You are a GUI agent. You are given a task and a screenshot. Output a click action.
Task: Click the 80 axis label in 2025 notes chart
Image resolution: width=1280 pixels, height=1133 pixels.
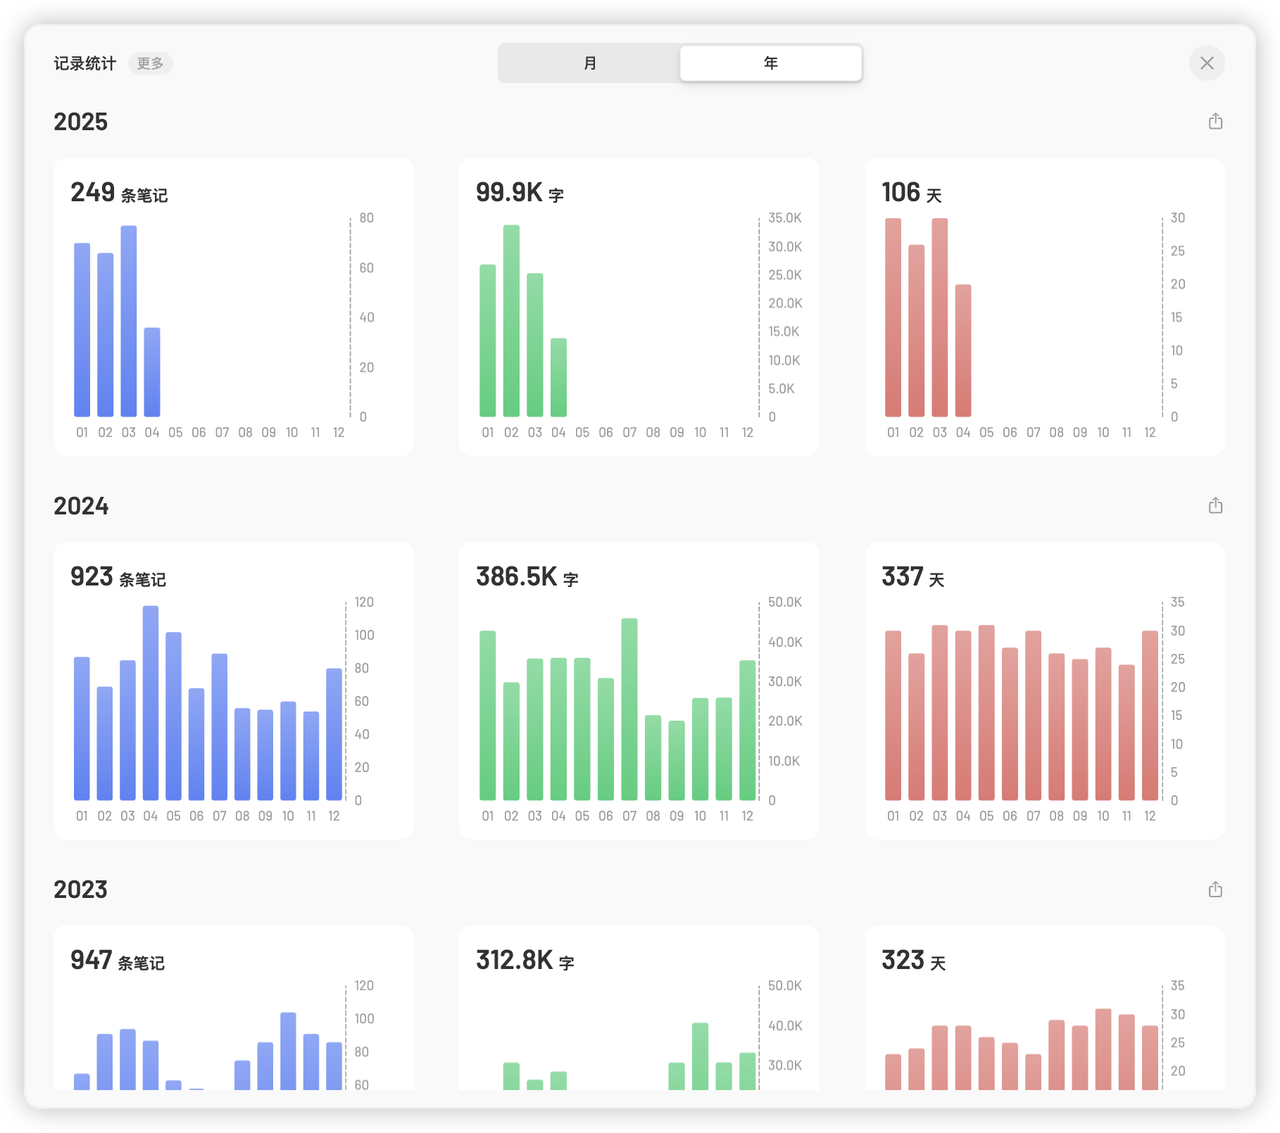click(367, 218)
